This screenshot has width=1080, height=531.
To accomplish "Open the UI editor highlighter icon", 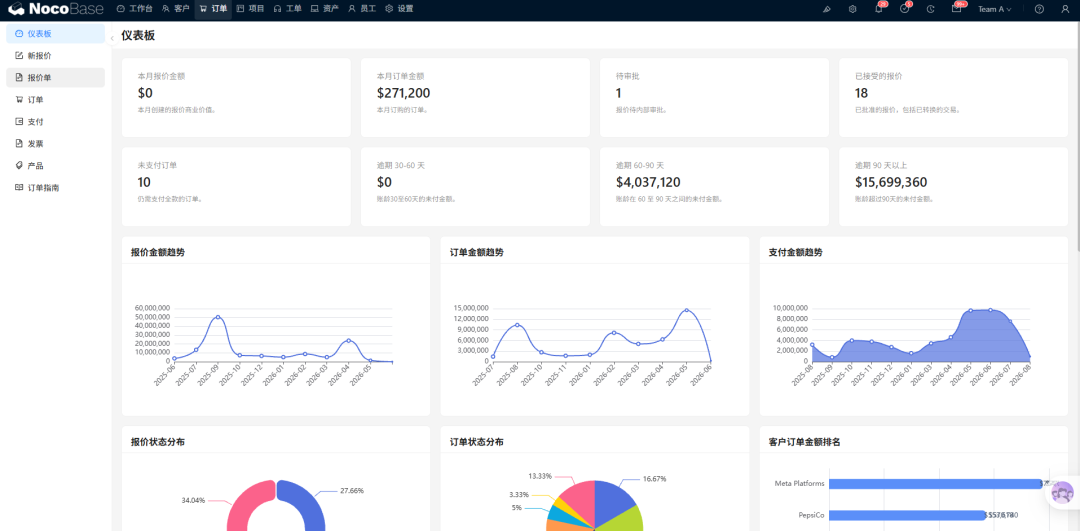I will tap(827, 9).
